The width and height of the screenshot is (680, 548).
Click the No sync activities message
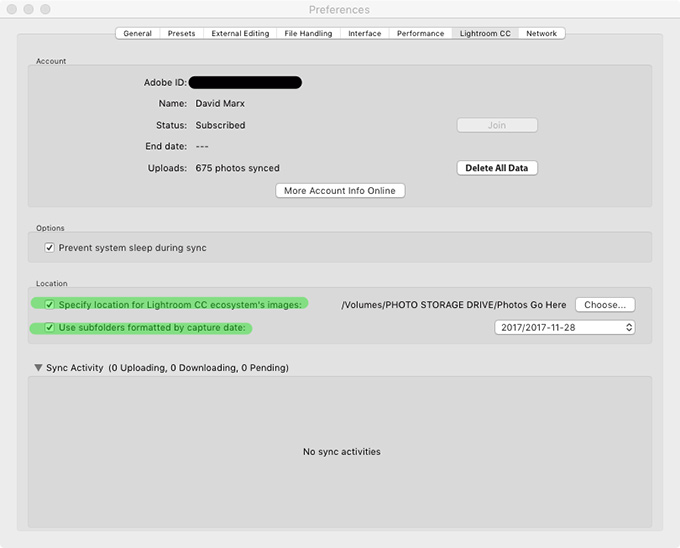[342, 452]
